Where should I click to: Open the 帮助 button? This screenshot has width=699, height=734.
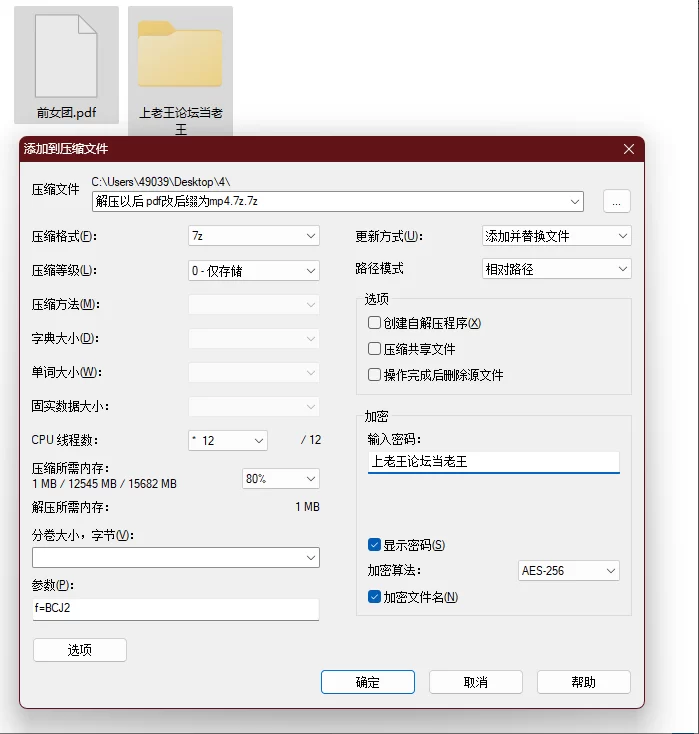[x=584, y=682]
